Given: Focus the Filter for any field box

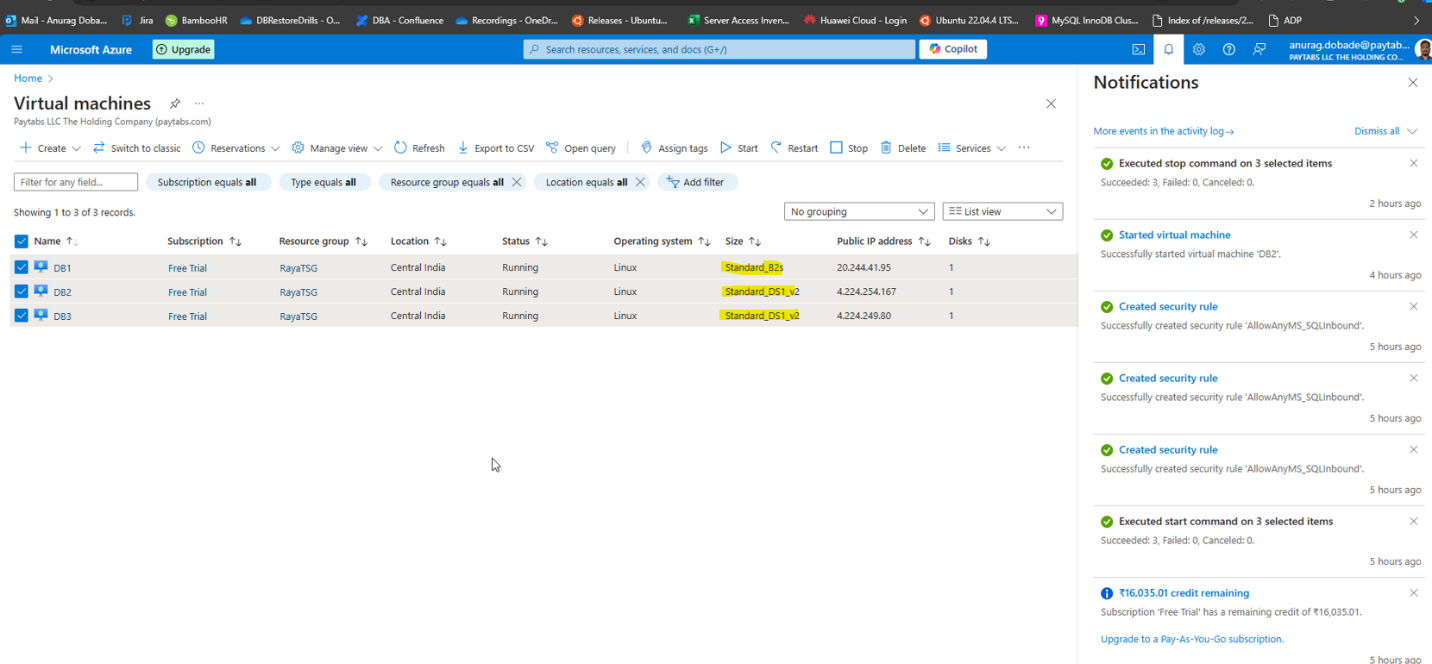Looking at the screenshot, I should point(76,182).
